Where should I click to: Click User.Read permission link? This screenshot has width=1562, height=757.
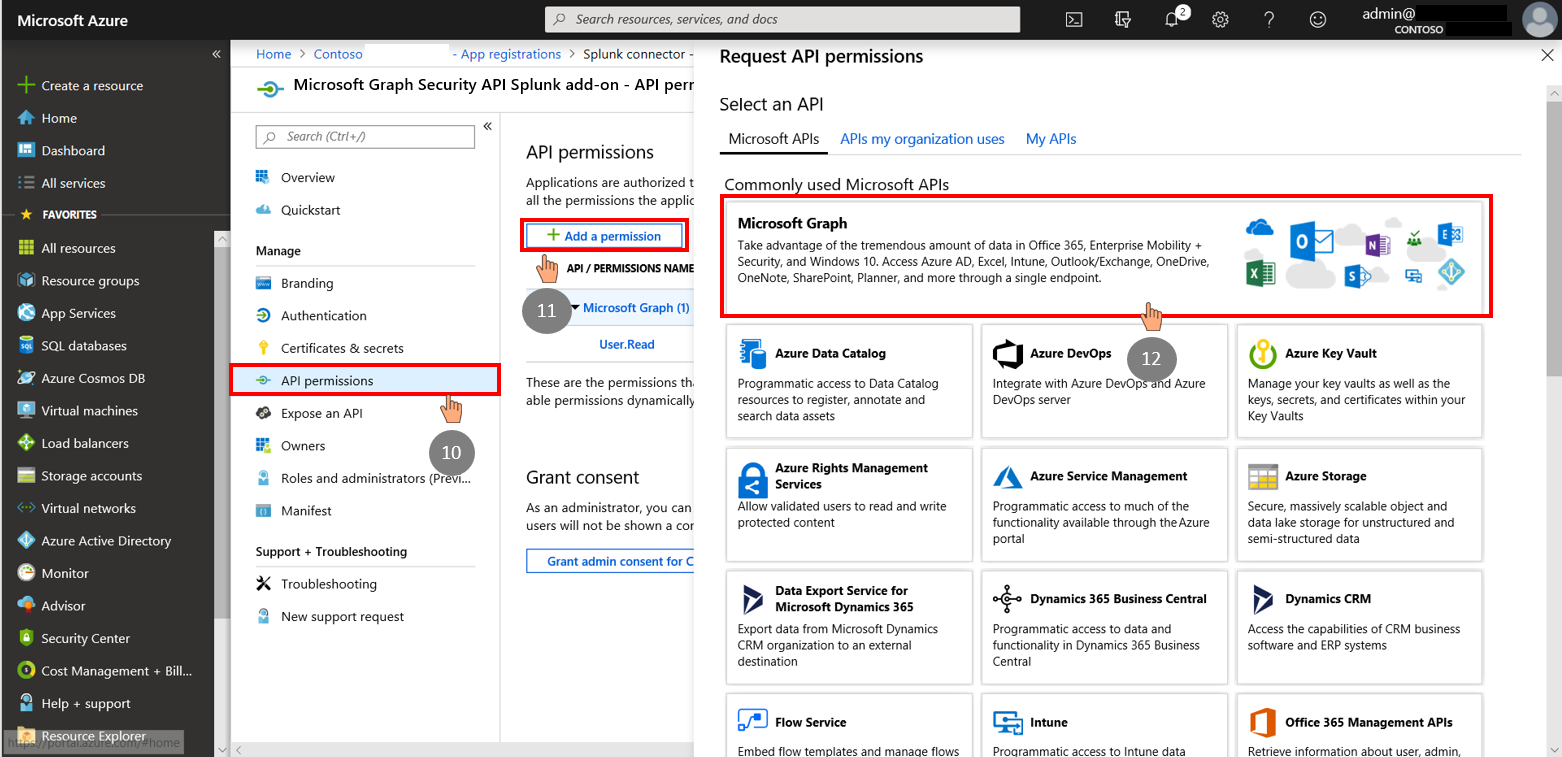click(627, 344)
